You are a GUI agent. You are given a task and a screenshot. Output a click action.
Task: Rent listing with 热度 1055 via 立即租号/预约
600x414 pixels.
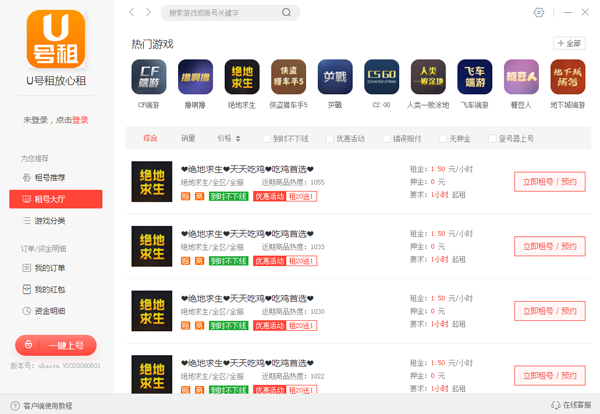(x=550, y=182)
